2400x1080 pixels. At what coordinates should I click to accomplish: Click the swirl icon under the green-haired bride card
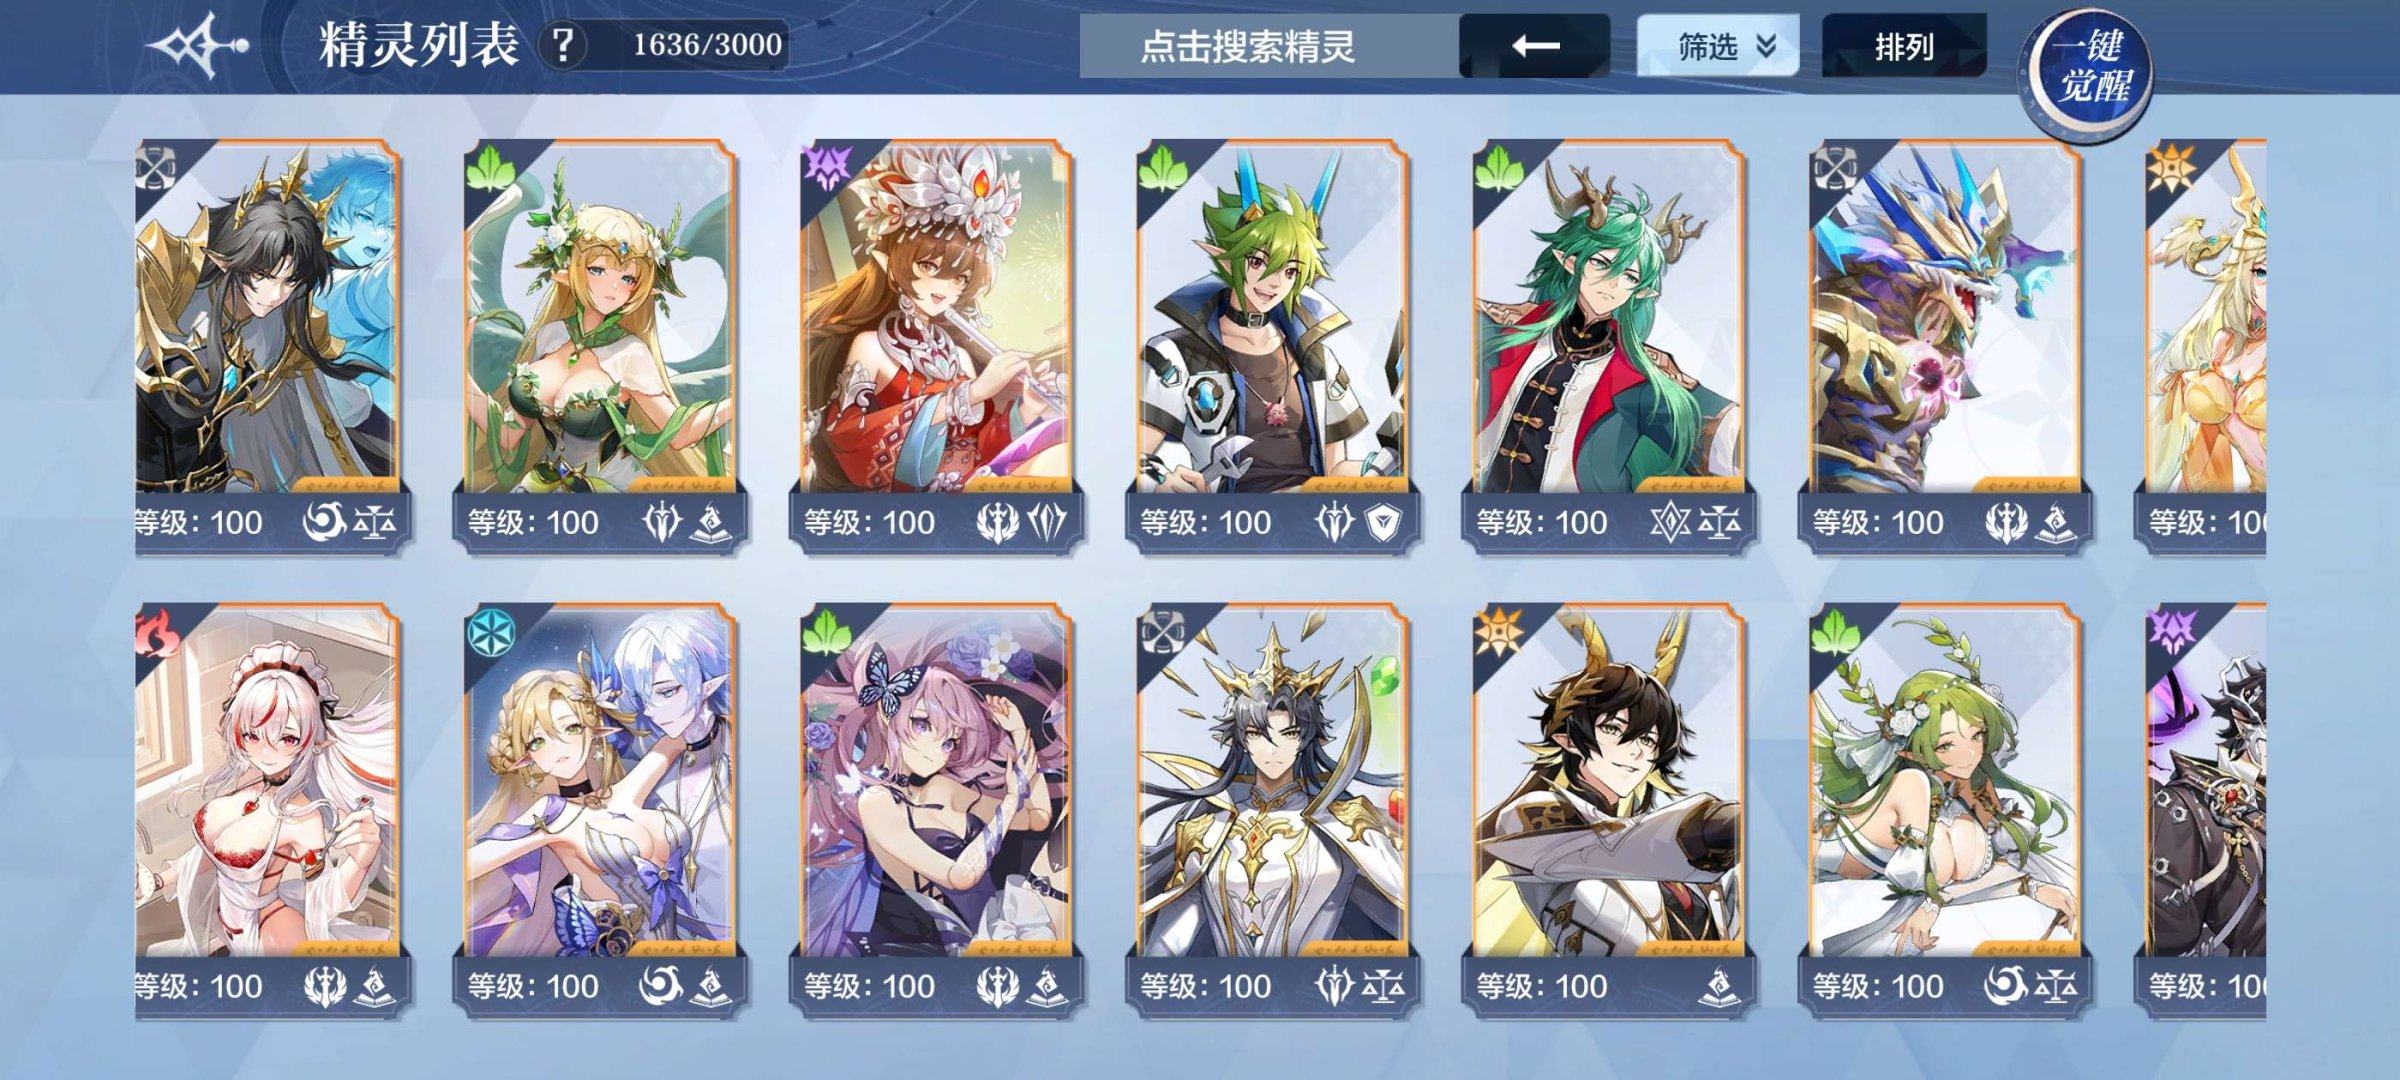(2005, 986)
